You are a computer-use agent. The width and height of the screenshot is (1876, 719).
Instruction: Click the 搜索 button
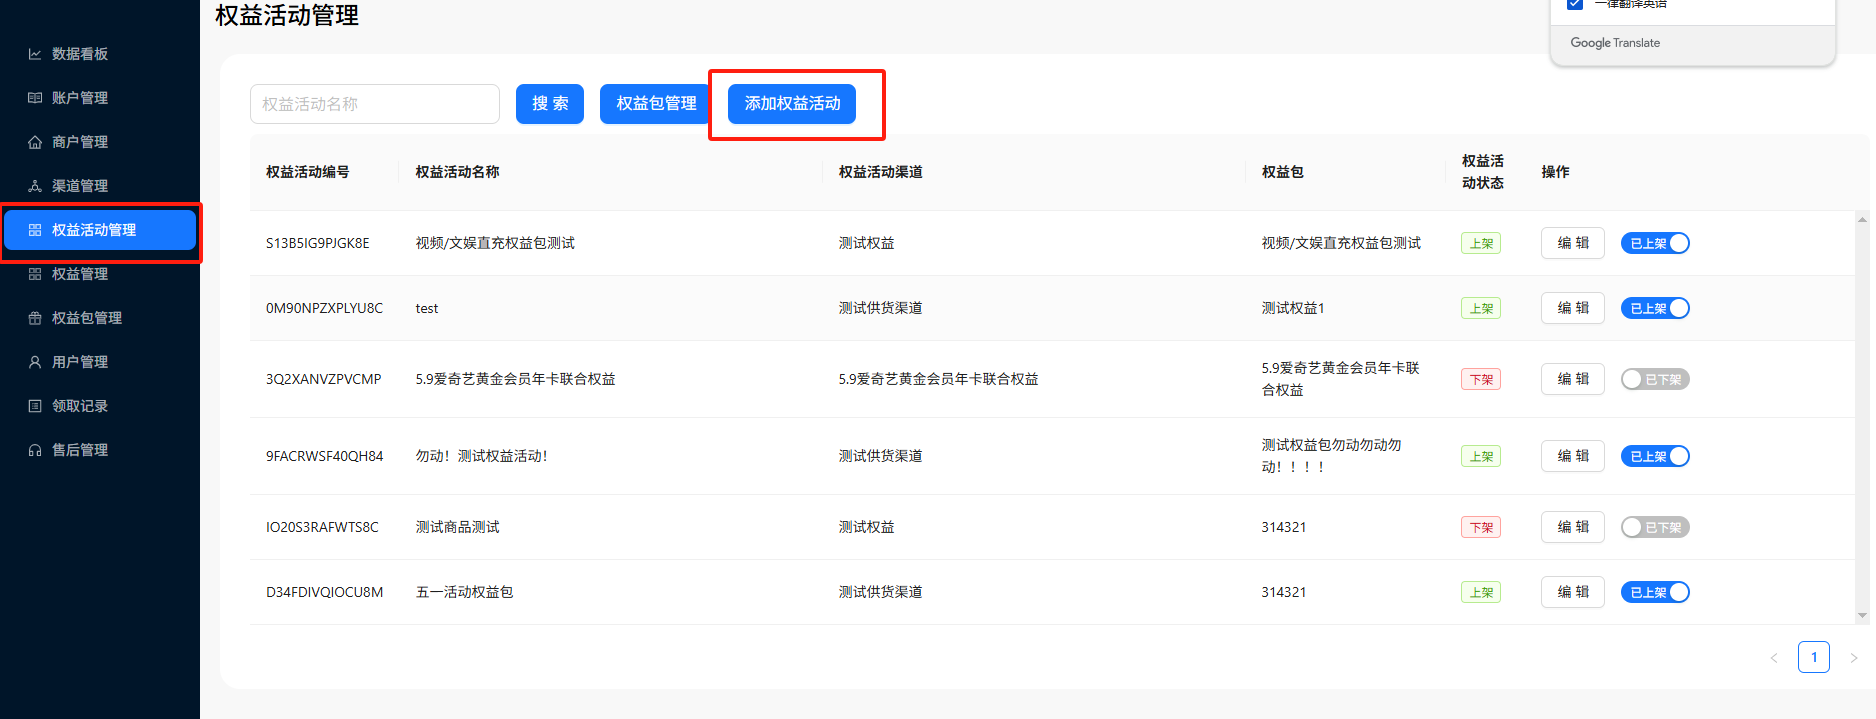(x=550, y=104)
